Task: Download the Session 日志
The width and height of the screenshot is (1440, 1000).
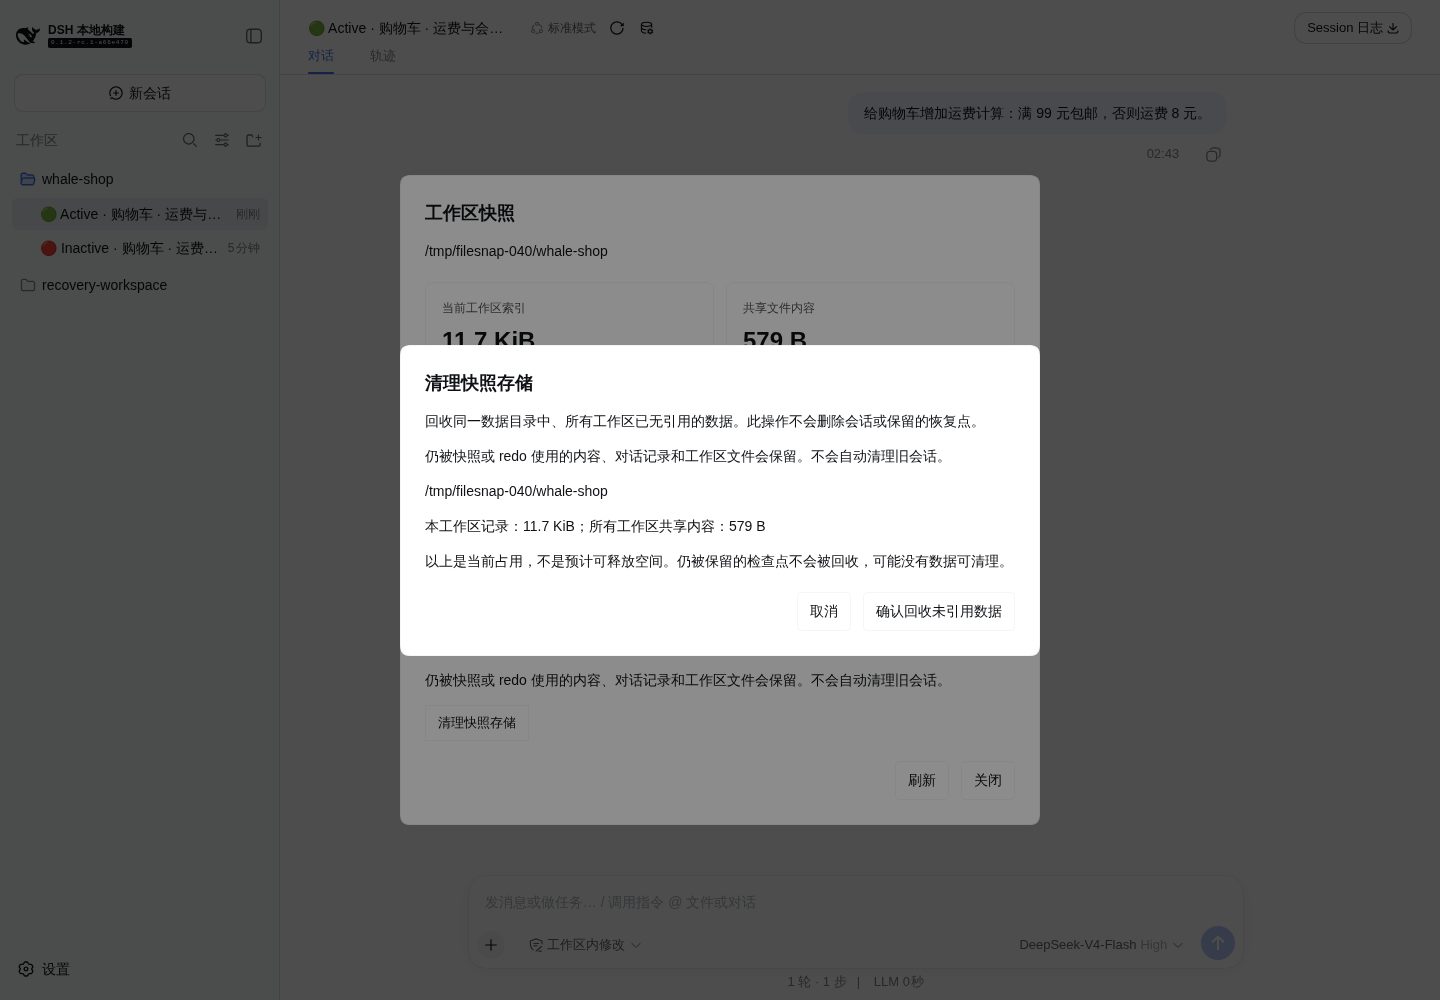Action: coord(1352,28)
